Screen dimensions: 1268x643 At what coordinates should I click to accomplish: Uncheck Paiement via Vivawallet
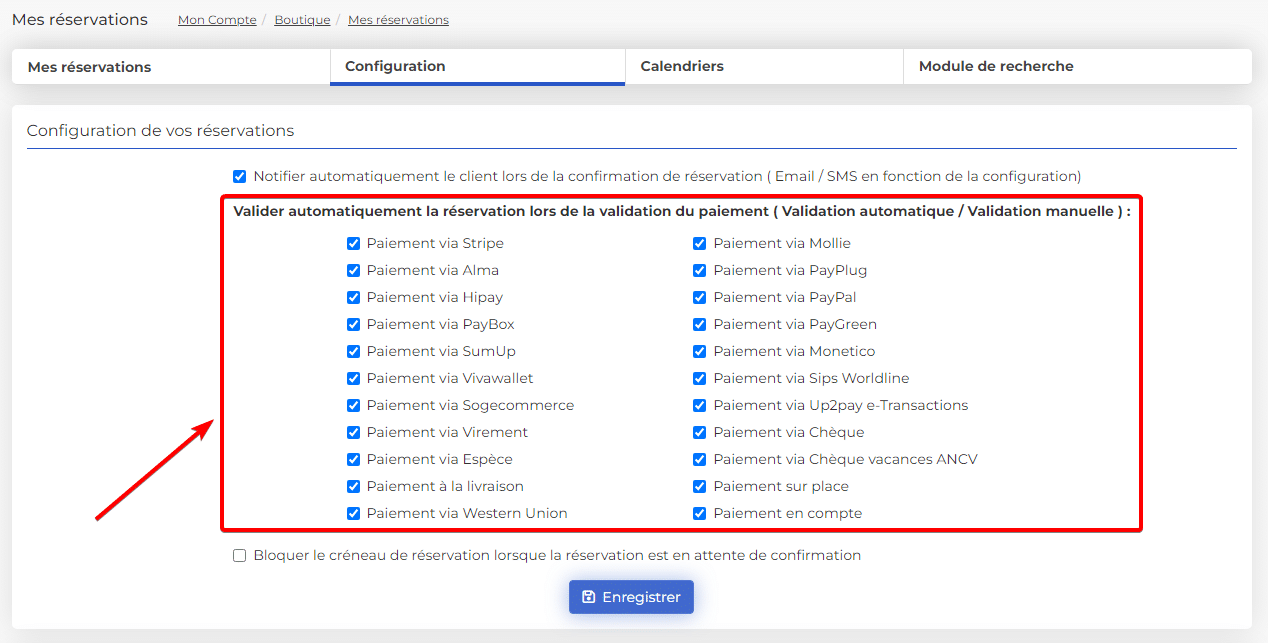pos(353,378)
